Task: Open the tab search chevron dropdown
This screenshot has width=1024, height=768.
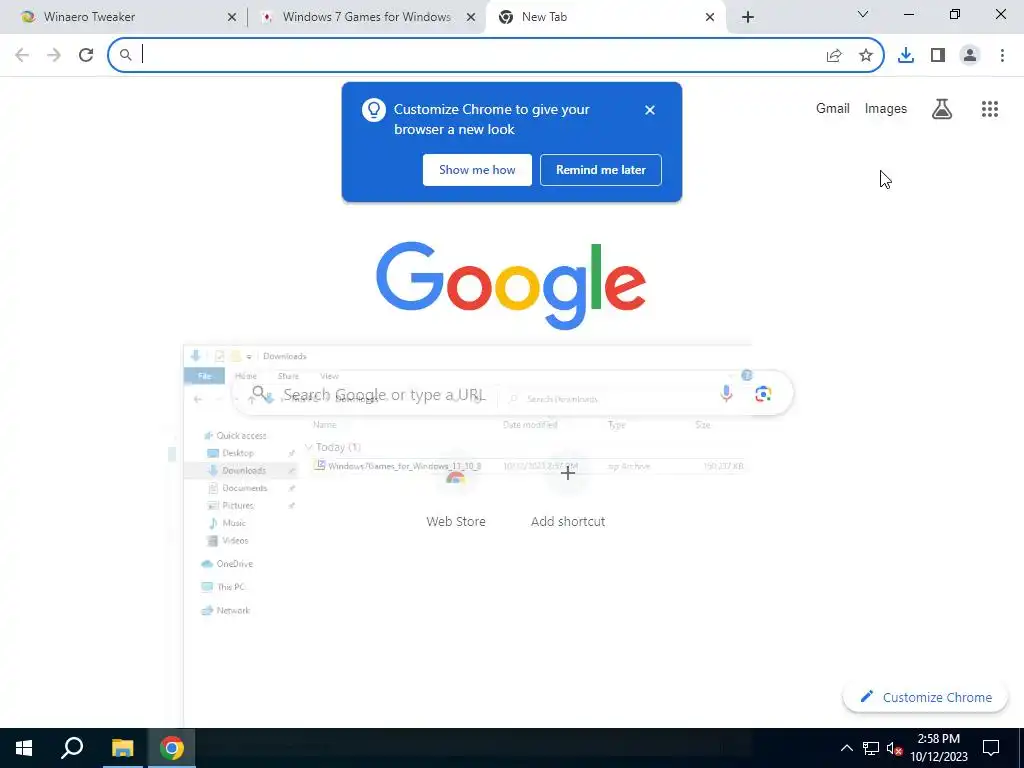Action: click(x=863, y=14)
